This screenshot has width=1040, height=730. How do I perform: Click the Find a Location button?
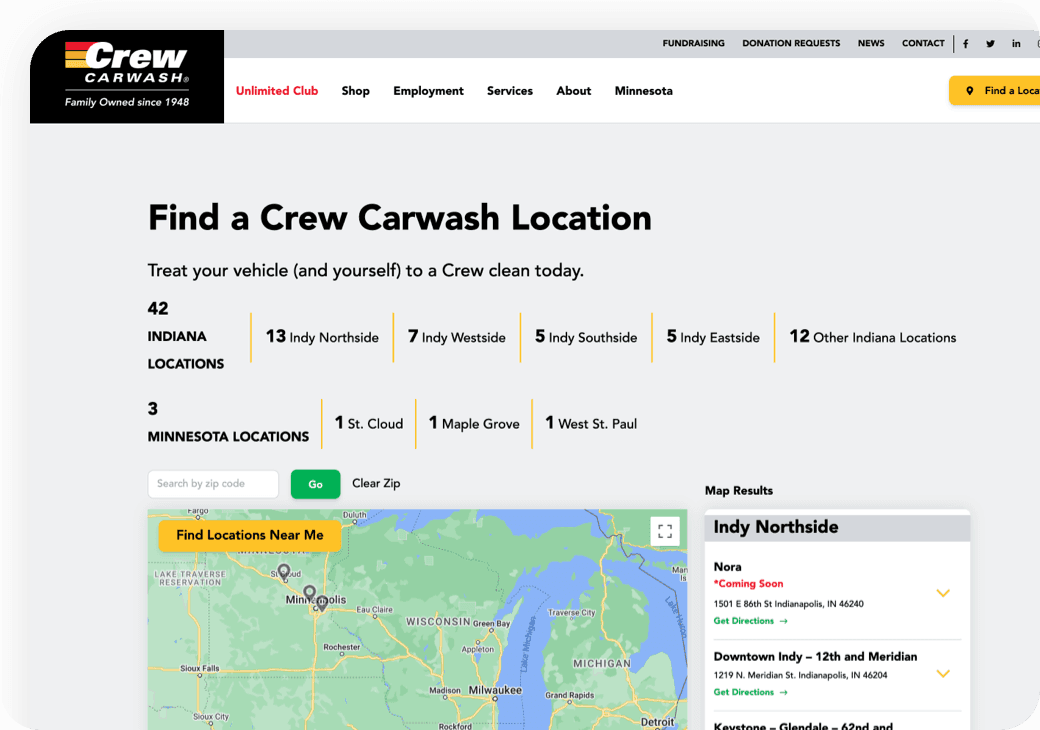tap(995, 91)
